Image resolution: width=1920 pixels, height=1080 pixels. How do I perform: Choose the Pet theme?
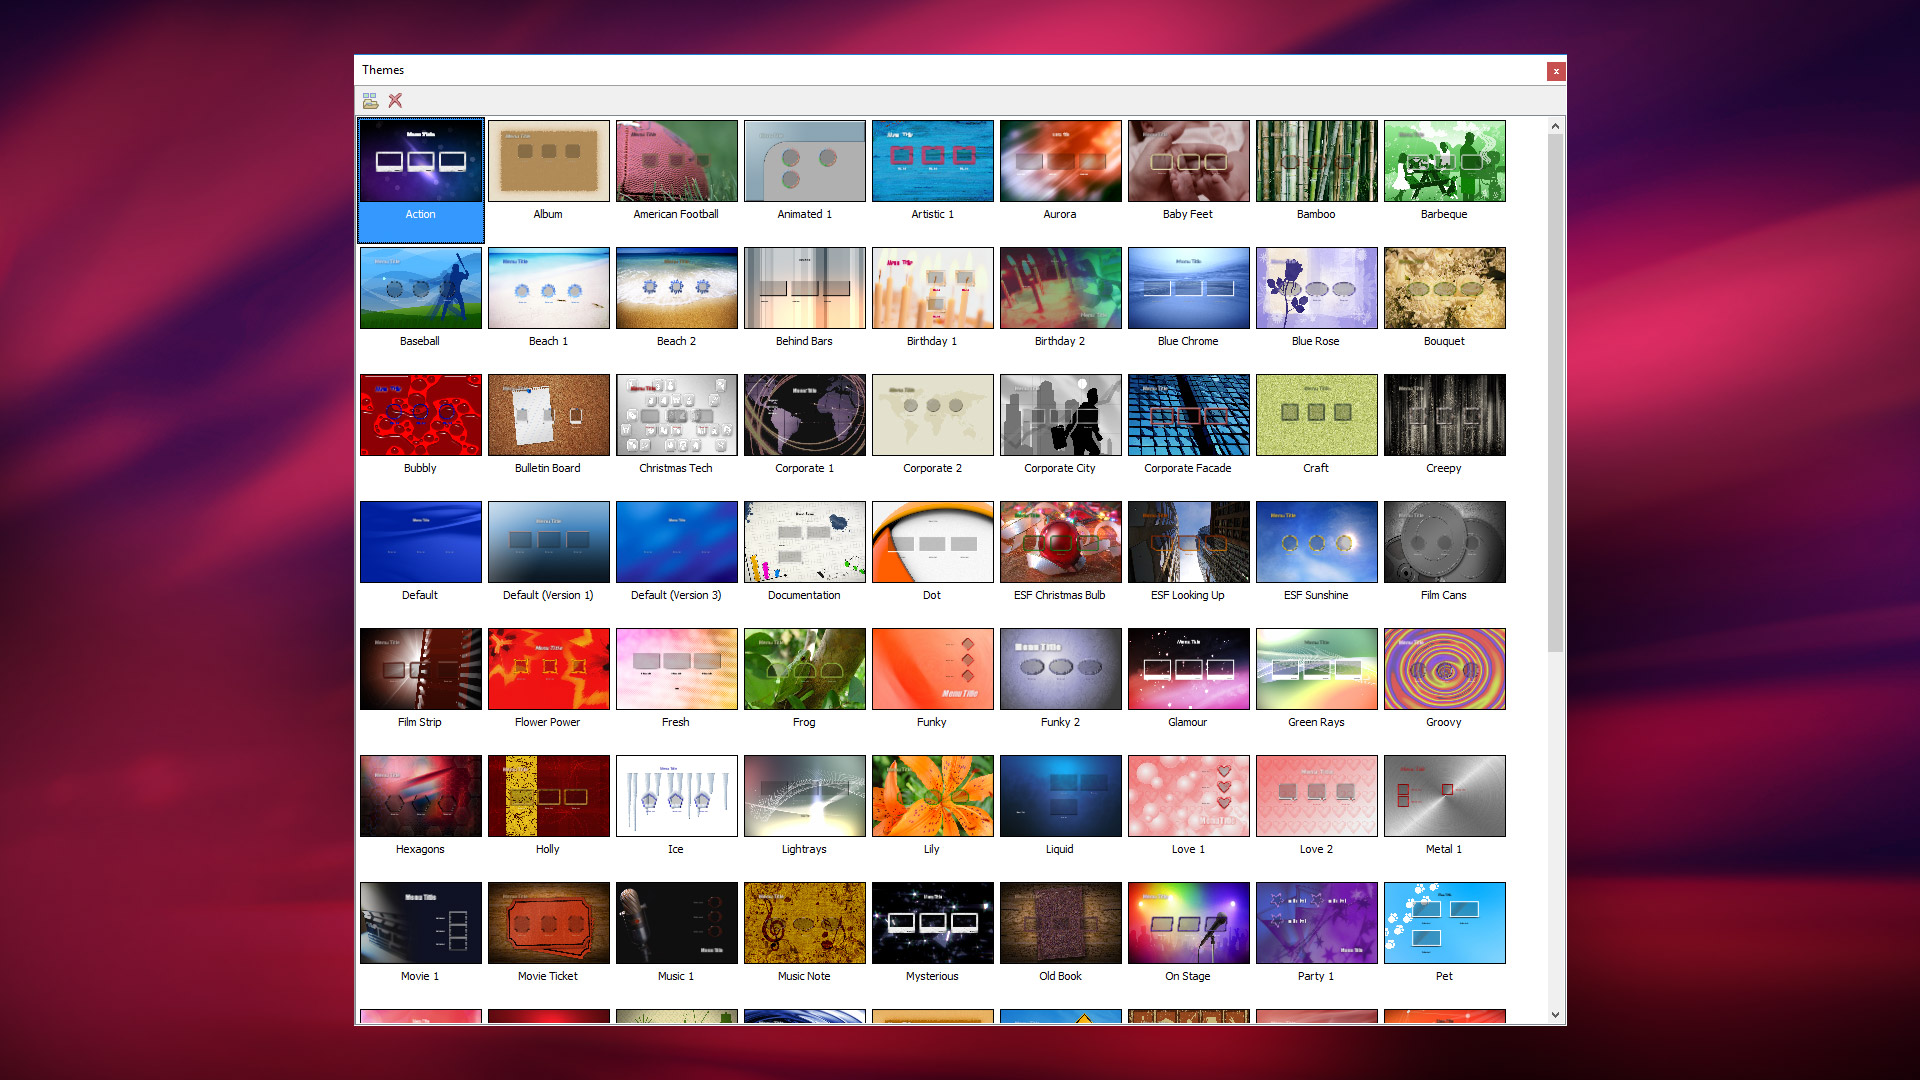click(x=1444, y=922)
